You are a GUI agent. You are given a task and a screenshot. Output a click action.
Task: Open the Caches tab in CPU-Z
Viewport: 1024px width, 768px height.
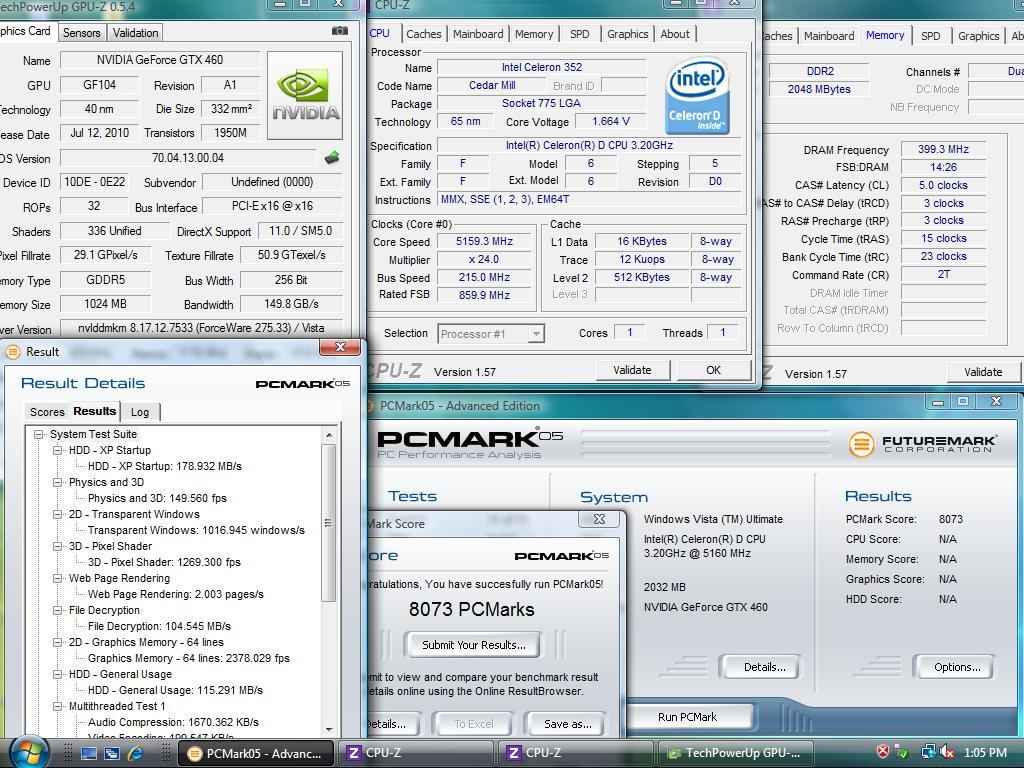424,34
